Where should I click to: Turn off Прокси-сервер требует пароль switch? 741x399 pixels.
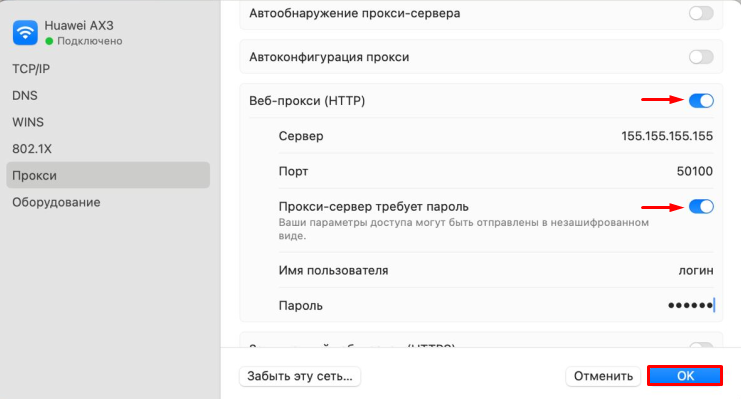coord(701,207)
